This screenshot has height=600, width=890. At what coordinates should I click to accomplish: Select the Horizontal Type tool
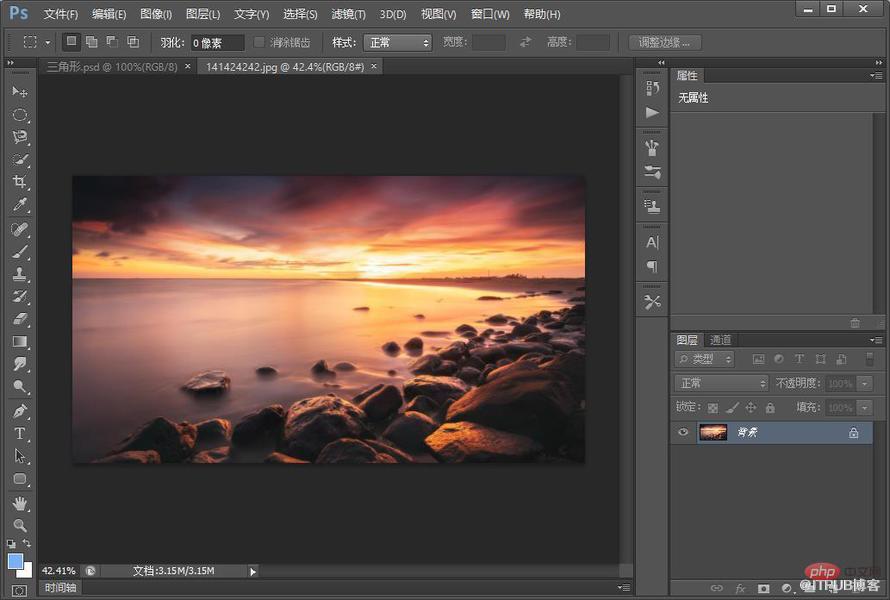20,434
